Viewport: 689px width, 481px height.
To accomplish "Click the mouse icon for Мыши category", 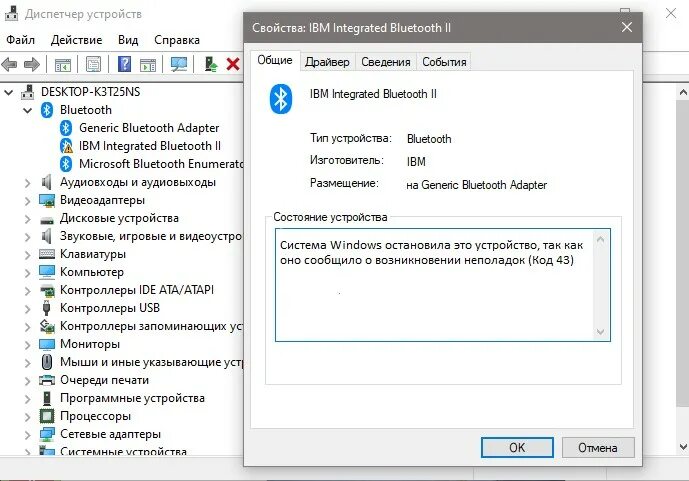I will click(x=47, y=362).
